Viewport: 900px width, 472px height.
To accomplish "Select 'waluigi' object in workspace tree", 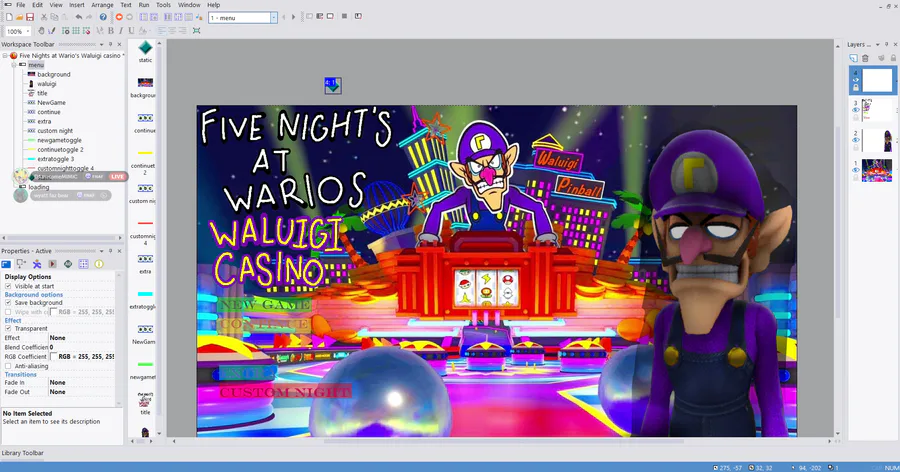I will point(46,84).
